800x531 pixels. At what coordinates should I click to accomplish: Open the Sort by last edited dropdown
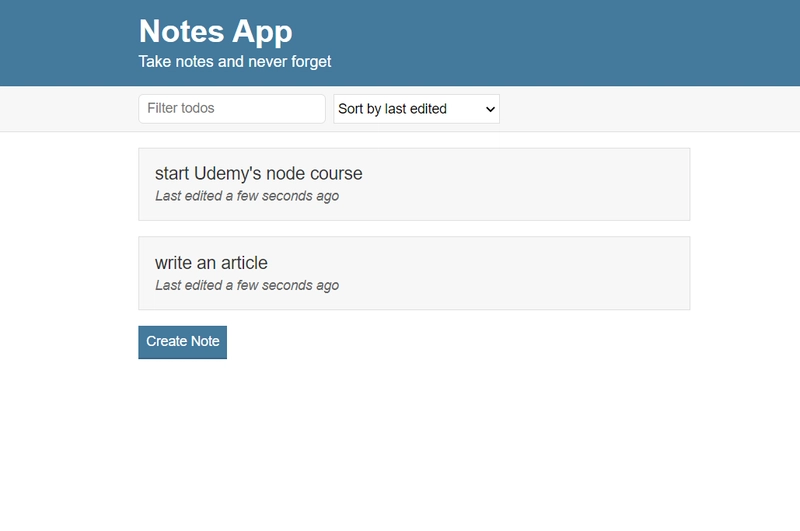[416, 109]
